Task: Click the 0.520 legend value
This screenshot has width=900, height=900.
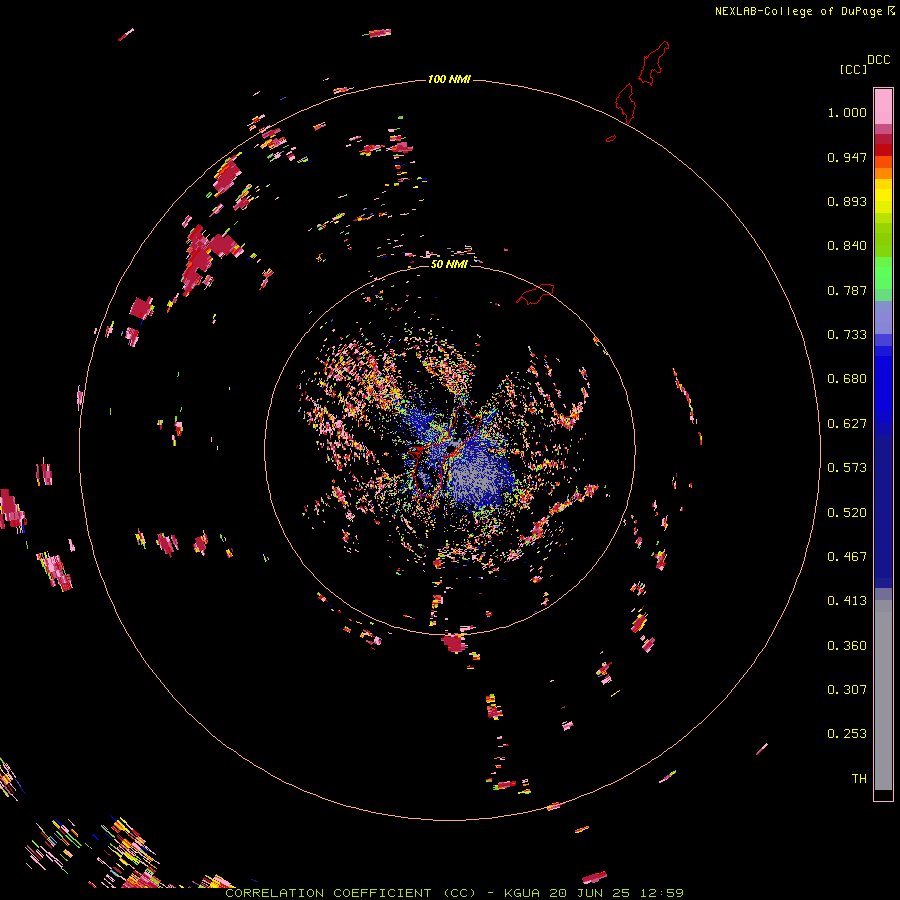Action: tap(847, 513)
